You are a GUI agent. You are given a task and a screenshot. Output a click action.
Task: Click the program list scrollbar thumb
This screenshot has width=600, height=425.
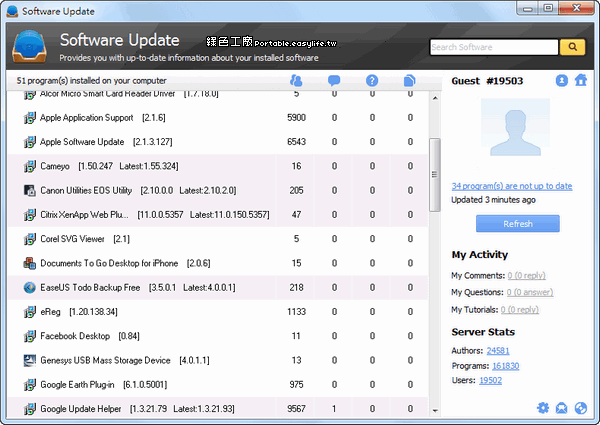tap(435, 174)
